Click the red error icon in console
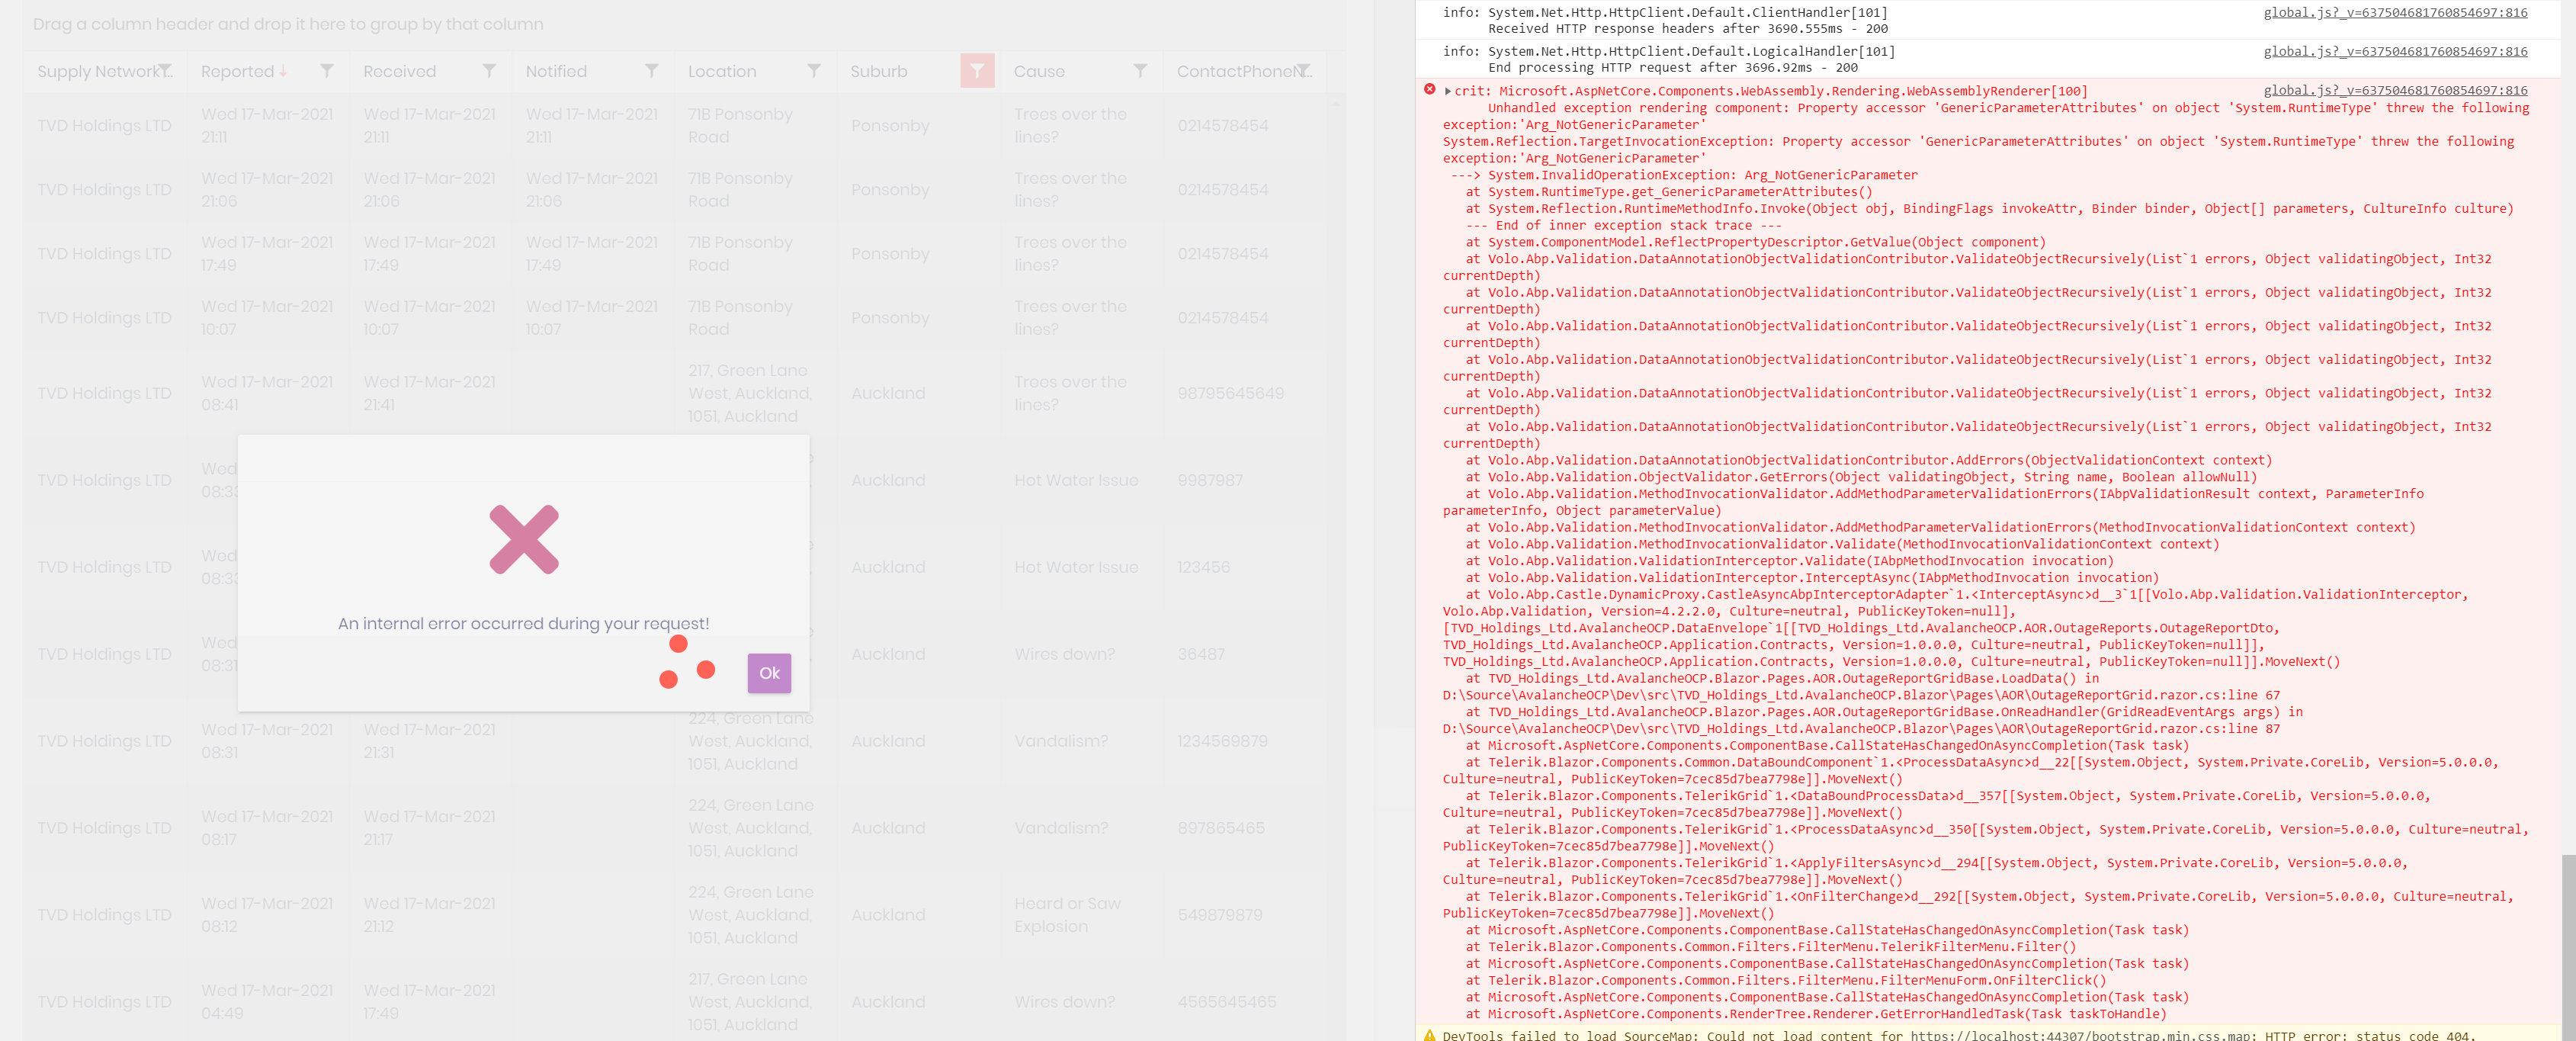 [1429, 90]
